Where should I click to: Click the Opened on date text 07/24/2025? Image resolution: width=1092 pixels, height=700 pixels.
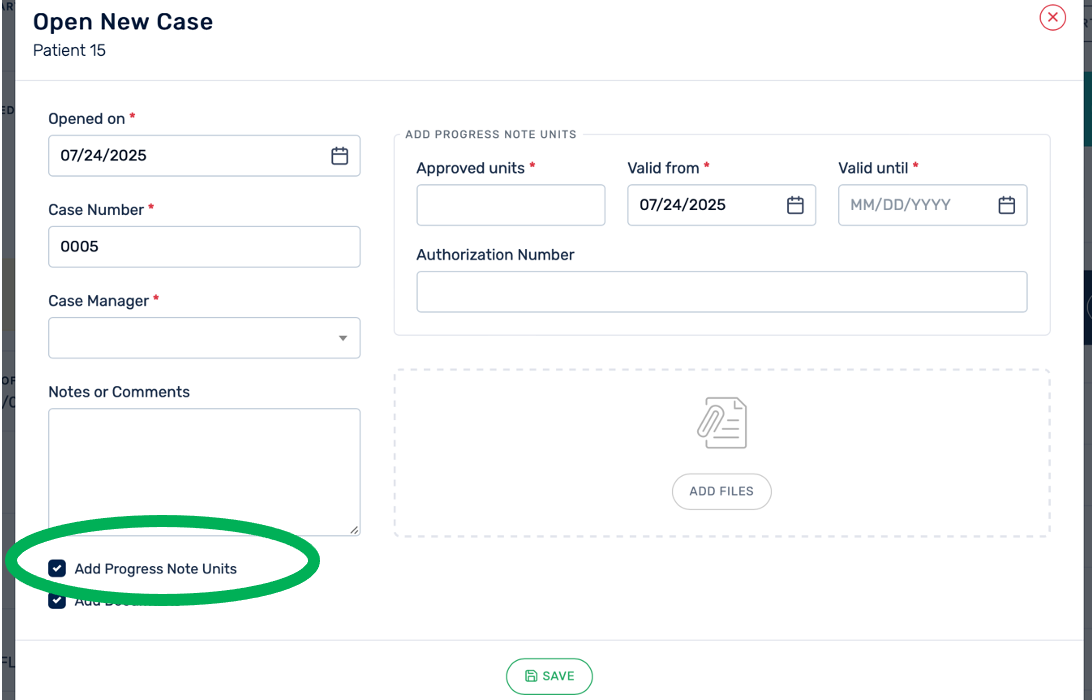(104, 156)
